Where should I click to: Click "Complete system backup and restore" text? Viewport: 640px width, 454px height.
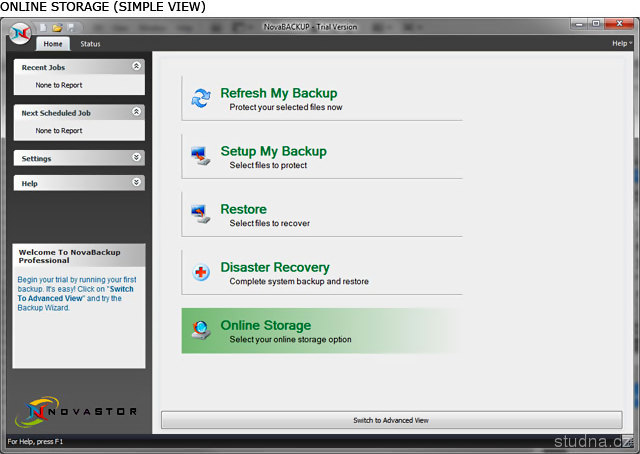click(x=299, y=281)
